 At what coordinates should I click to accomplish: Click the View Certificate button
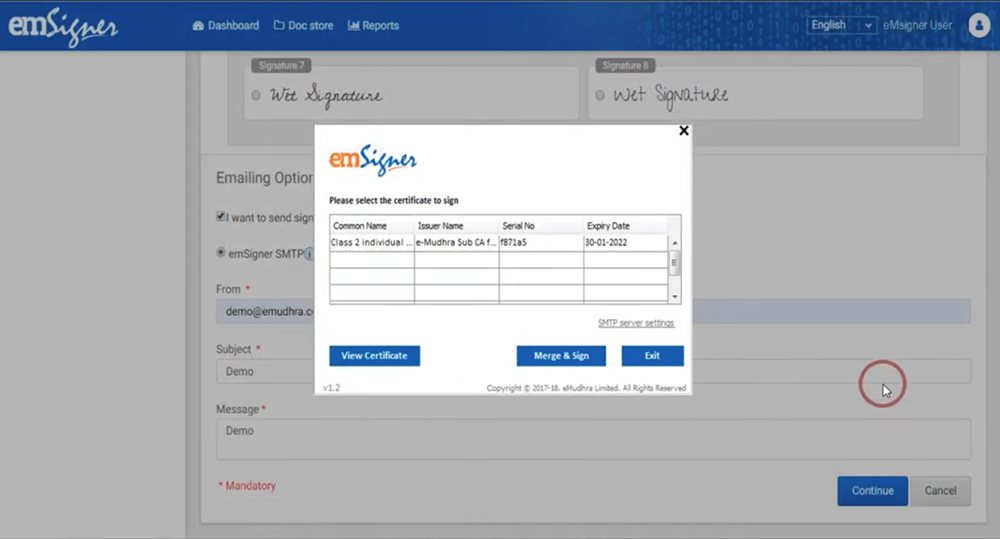tap(374, 356)
